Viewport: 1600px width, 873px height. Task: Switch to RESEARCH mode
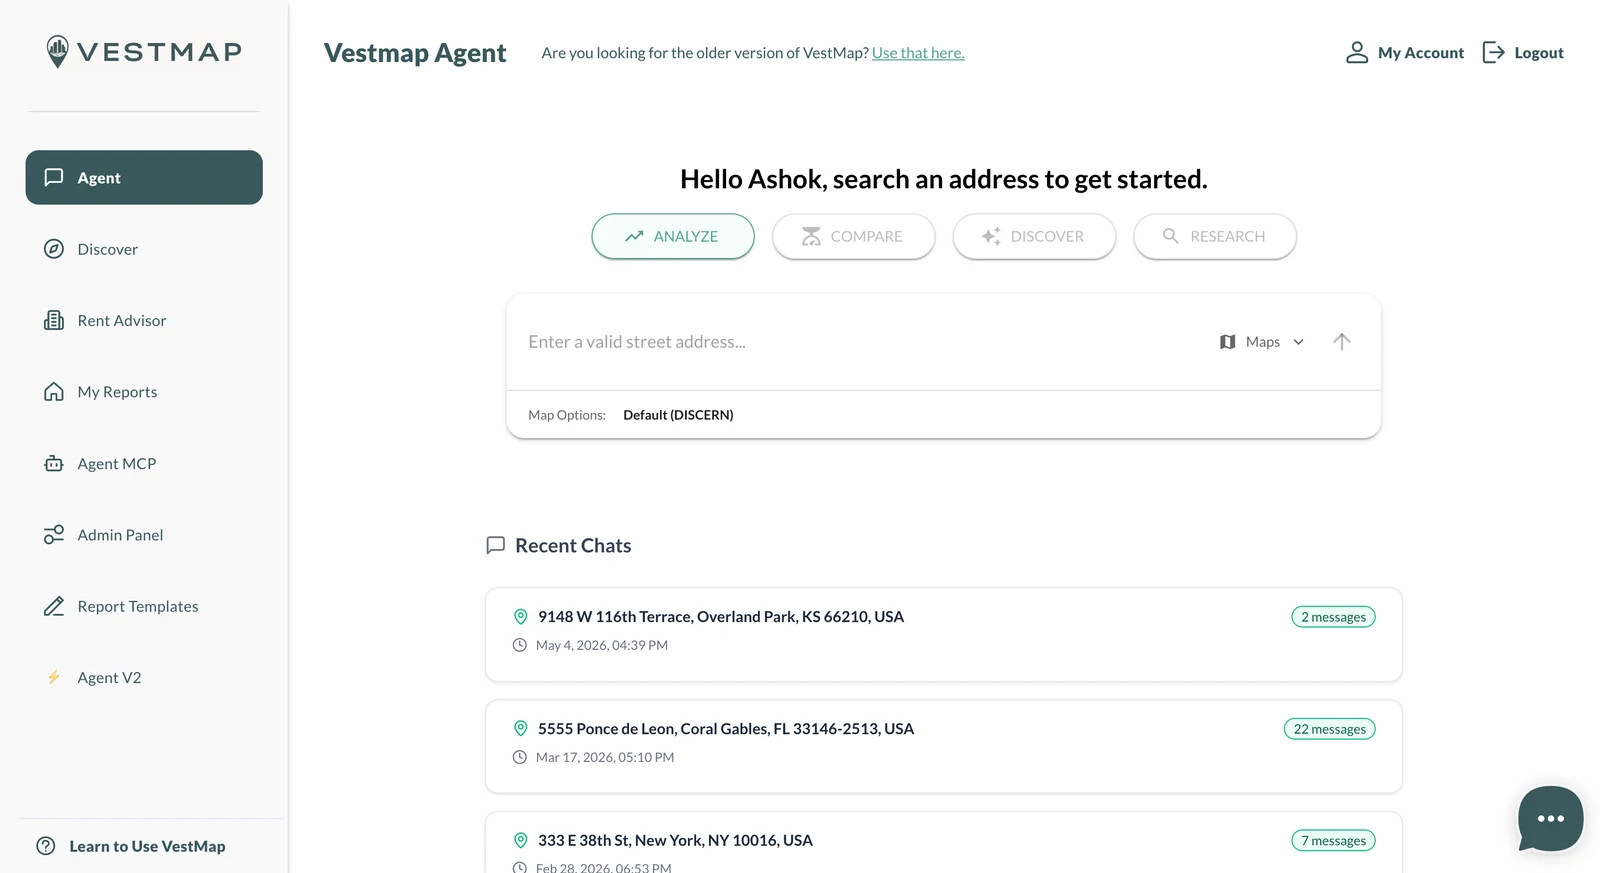[x=1215, y=236]
